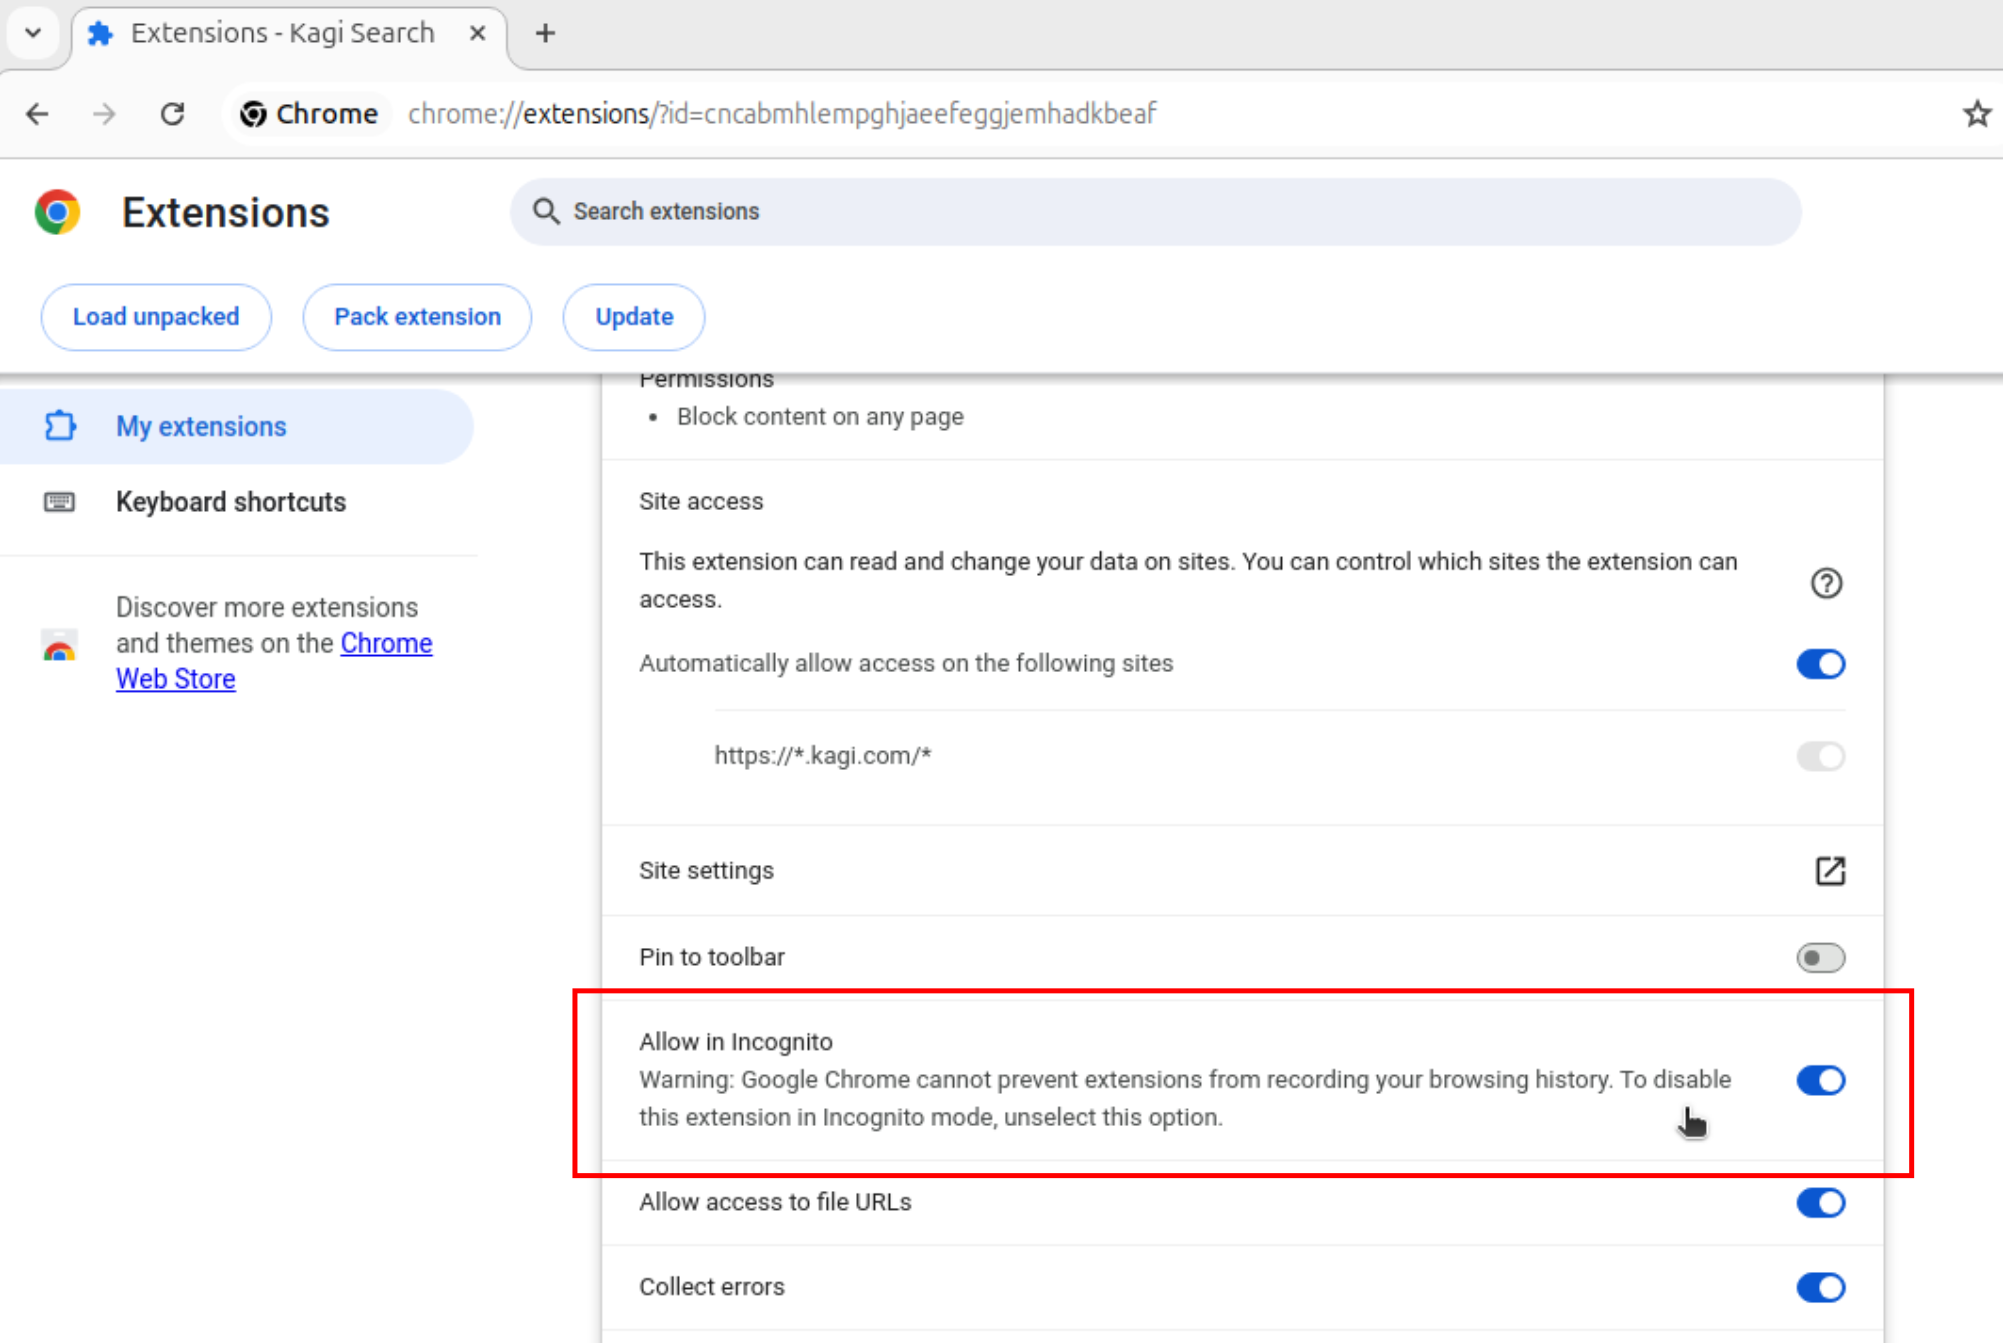Toggle automatic site access switch
2003x1343 pixels.
click(1820, 664)
